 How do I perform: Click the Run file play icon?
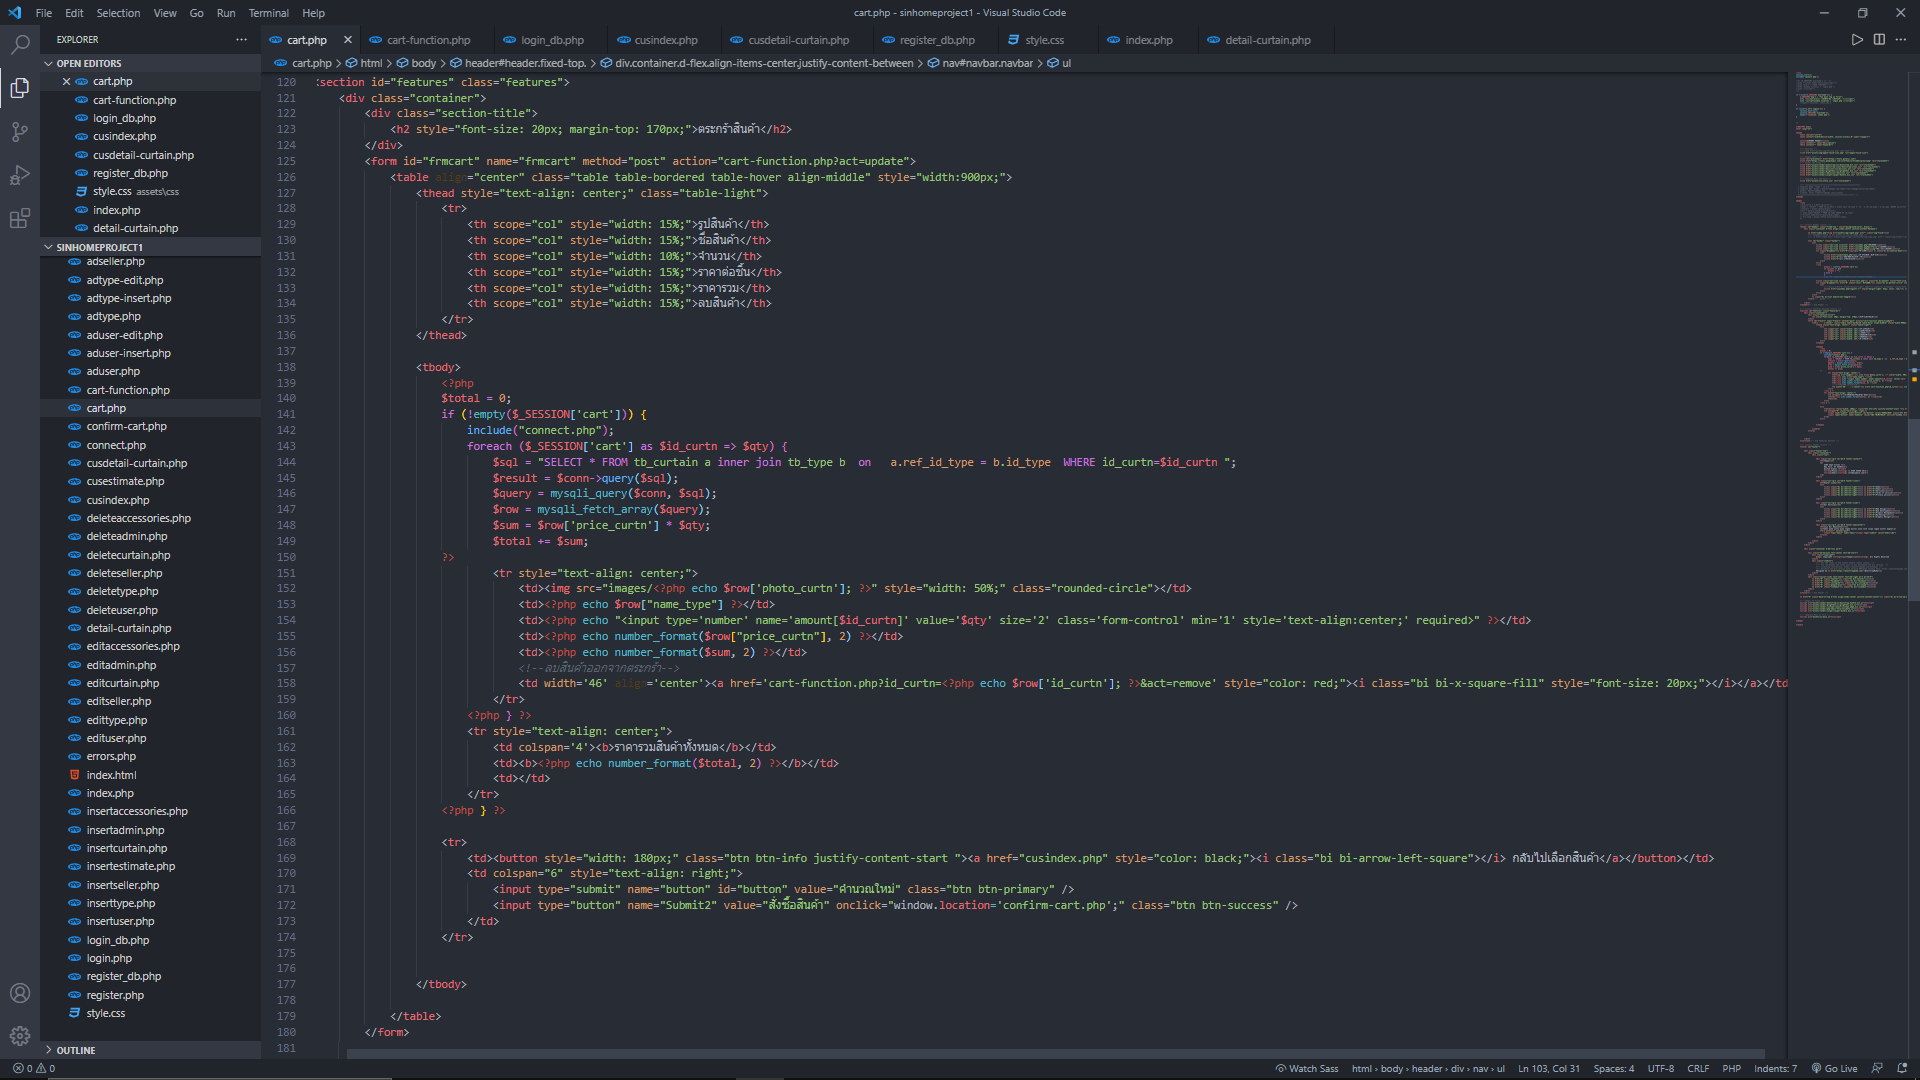pos(1856,40)
